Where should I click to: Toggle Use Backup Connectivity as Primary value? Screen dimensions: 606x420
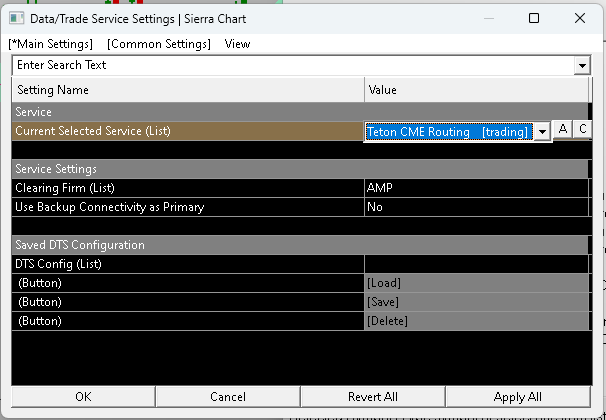[476, 207]
